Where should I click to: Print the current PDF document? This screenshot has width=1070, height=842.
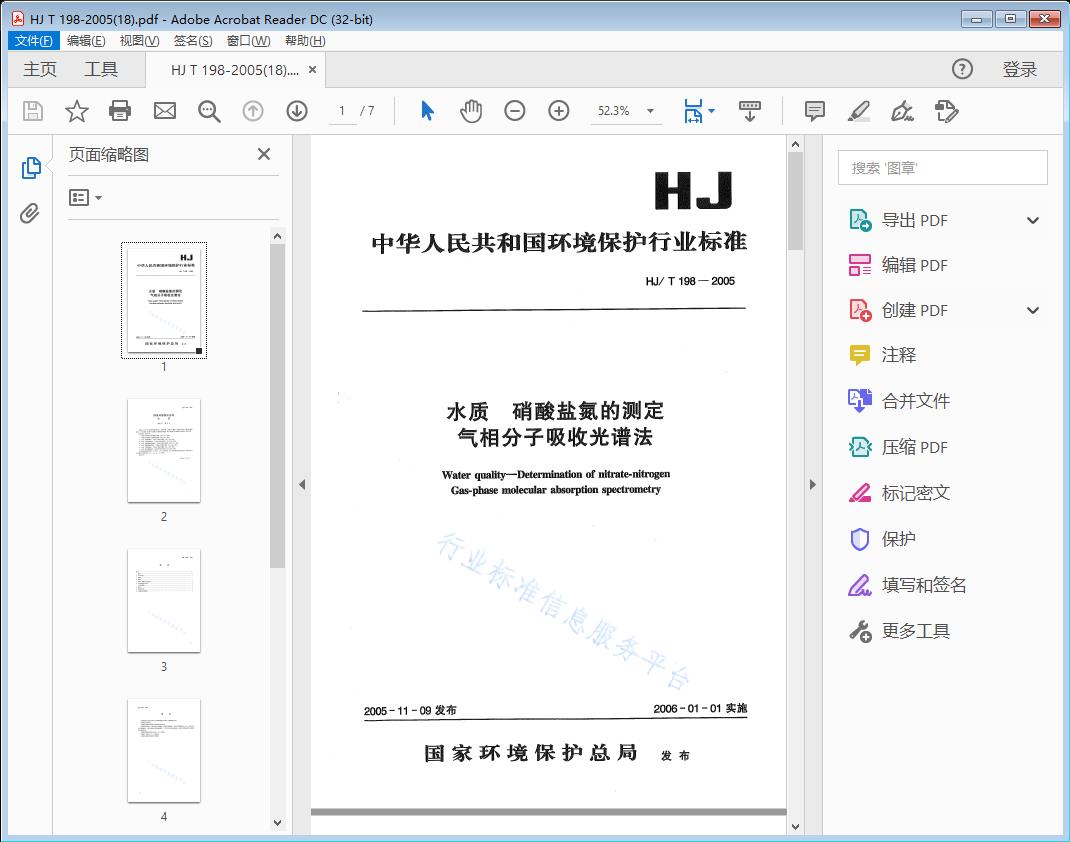120,111
